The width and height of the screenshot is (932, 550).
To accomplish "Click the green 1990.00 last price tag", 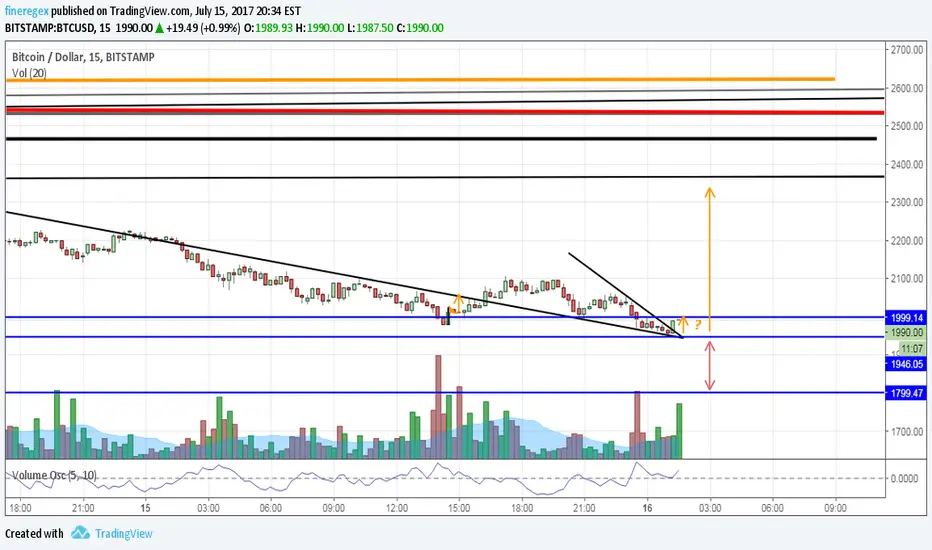I will (x=906, y=333).
